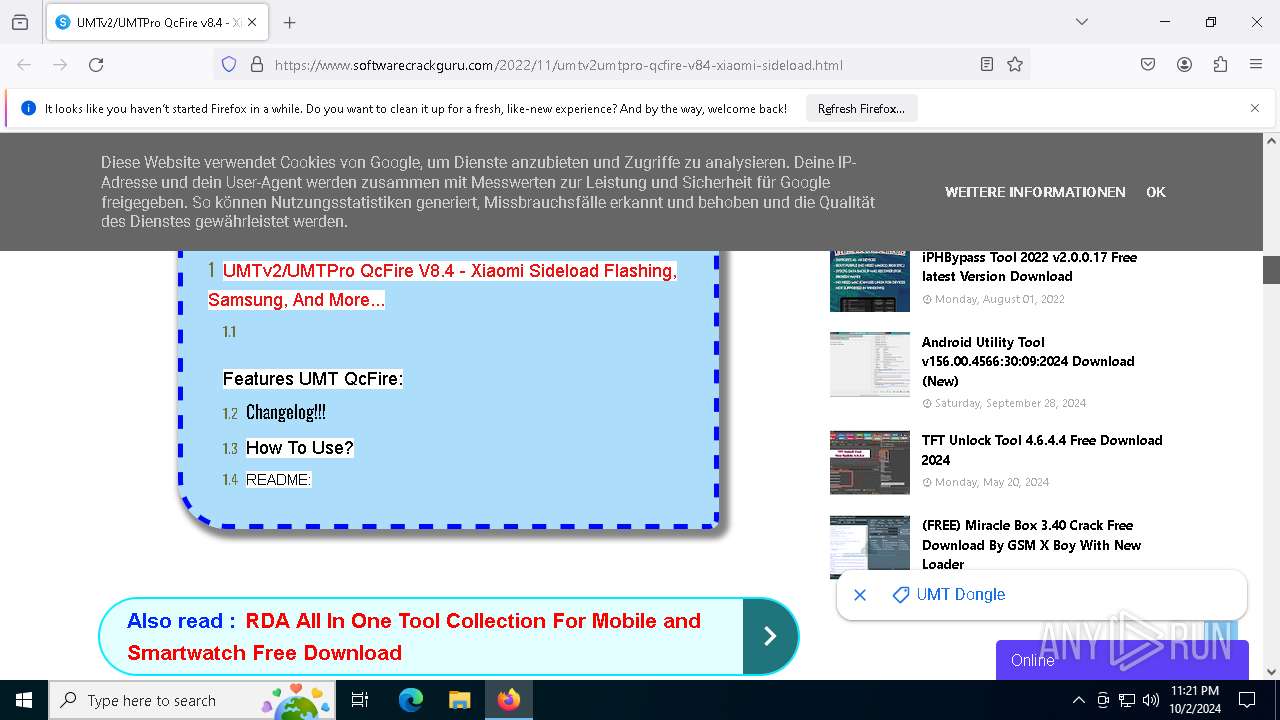The image size is (1280, 720).
Task: Click the Refresh Firefox button
Action: (x=861, y=109)
